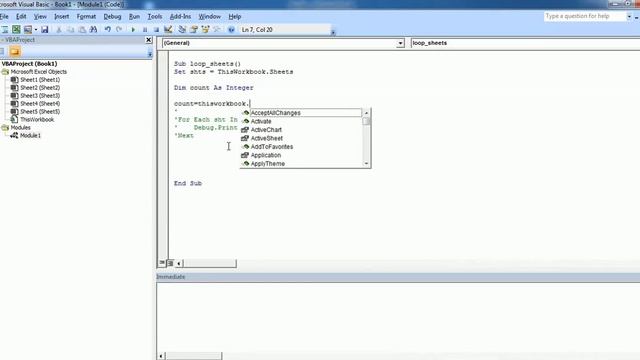The height and width of the screenshot is (360, 640).
Task: Choose ApplyTheme from autocomplete list
Action: click(301, 164)
